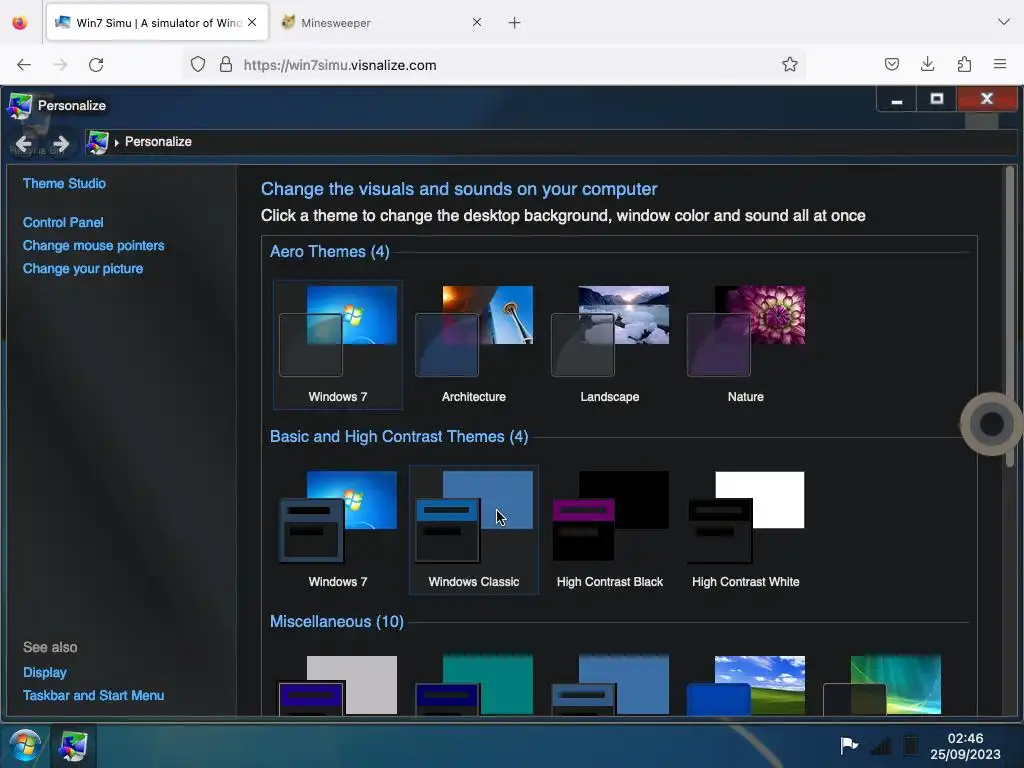
Task: Click the site security padlock icon
Action: (x=226, y=65)
